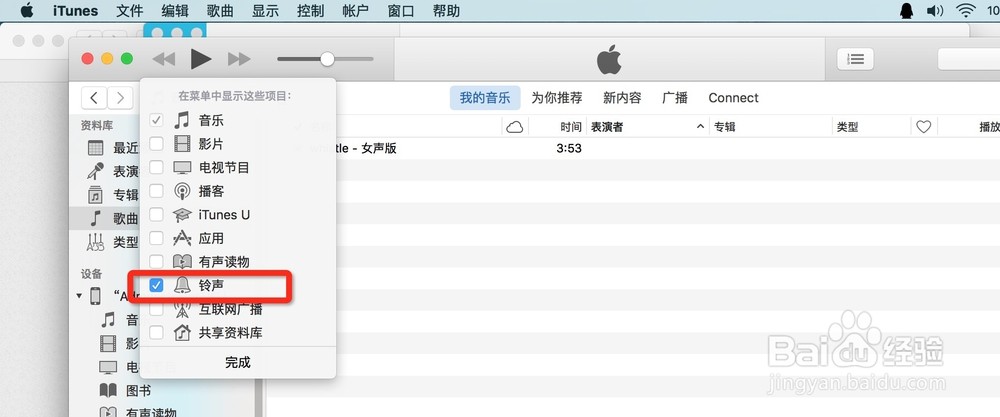The height and width of the screenshot is (417, 1000).
Task: Select the 专辑 sidebar icon
Action: point(96,194)
